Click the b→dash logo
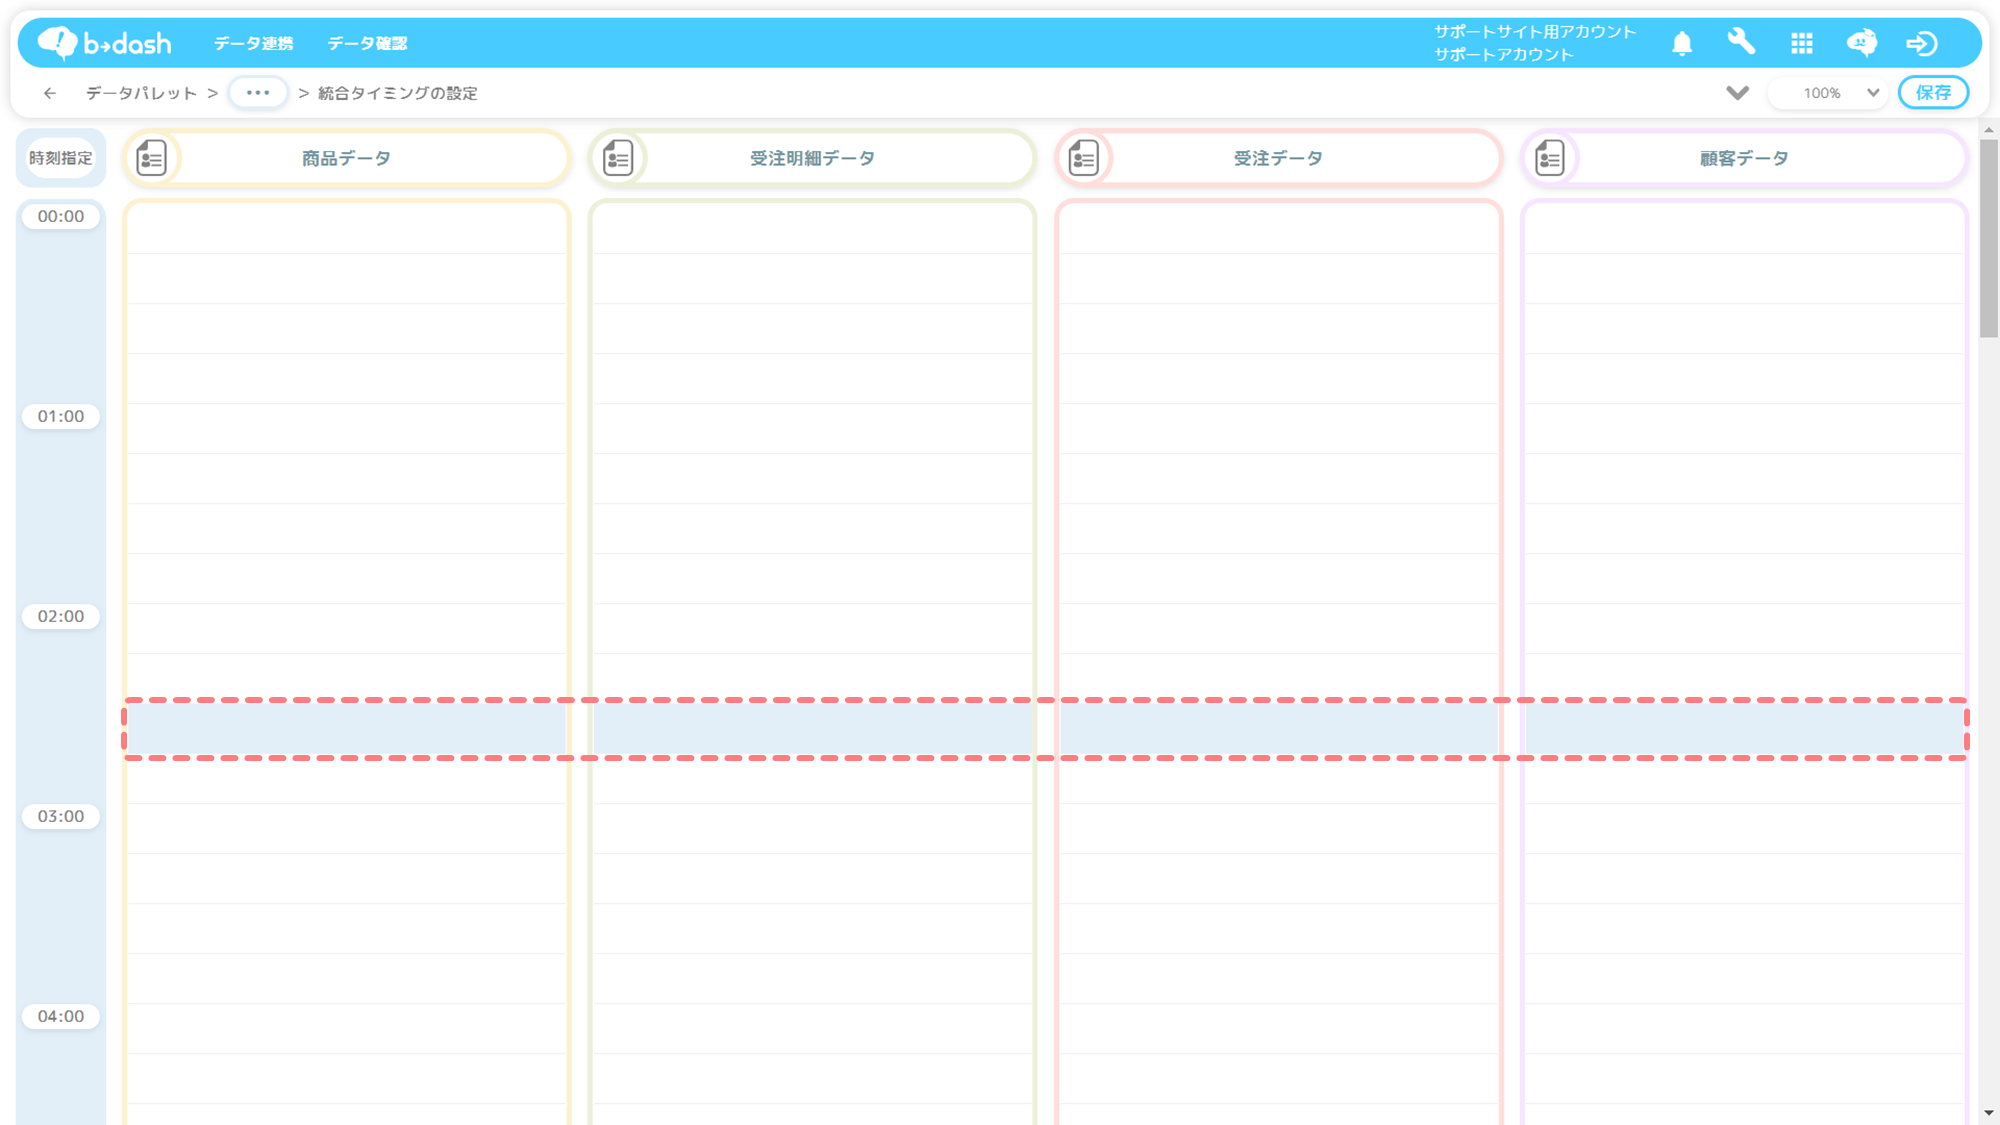 (104, 43)
